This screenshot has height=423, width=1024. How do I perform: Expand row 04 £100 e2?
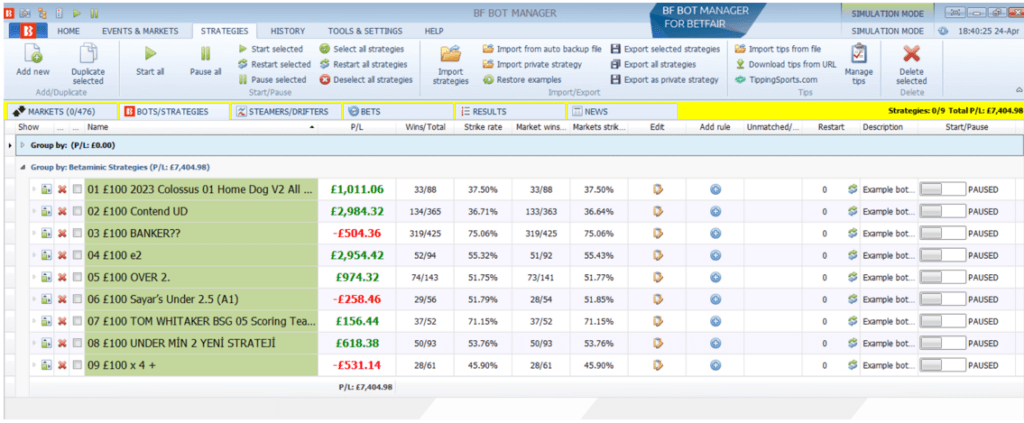pos(34,255)
